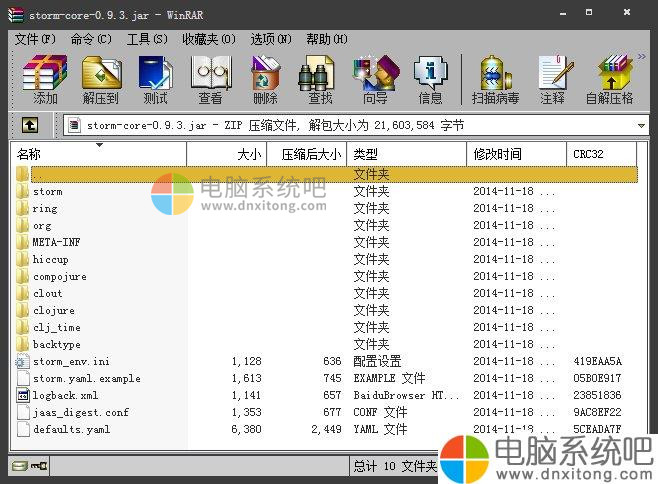Sort by Modified (修改时间) column header
This screenshot has width=658, height=484.
[x=517, y=154]
